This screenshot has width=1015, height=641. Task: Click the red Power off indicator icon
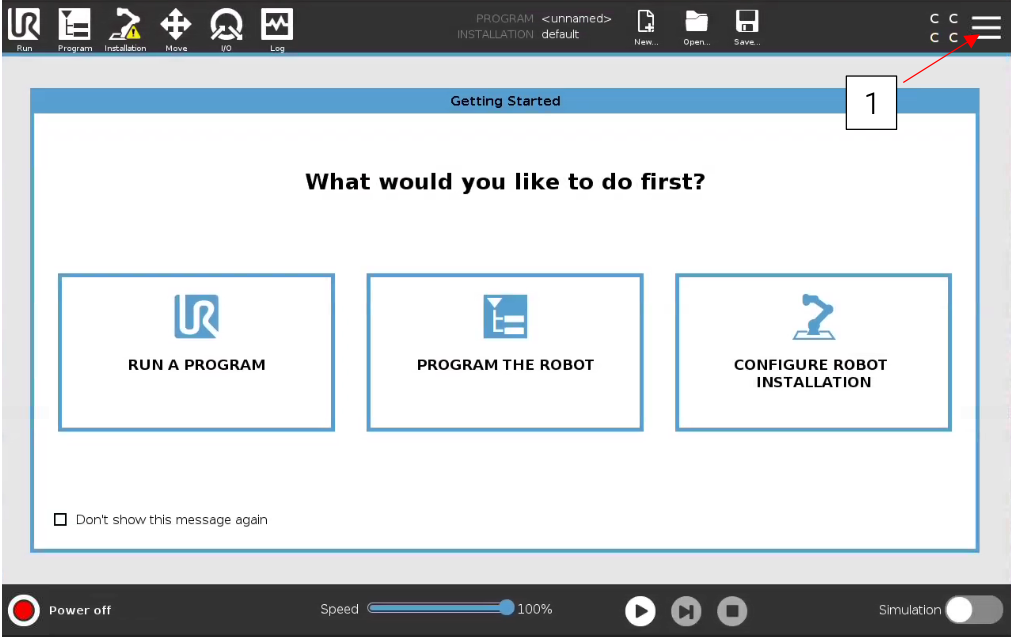pos(23,608)
